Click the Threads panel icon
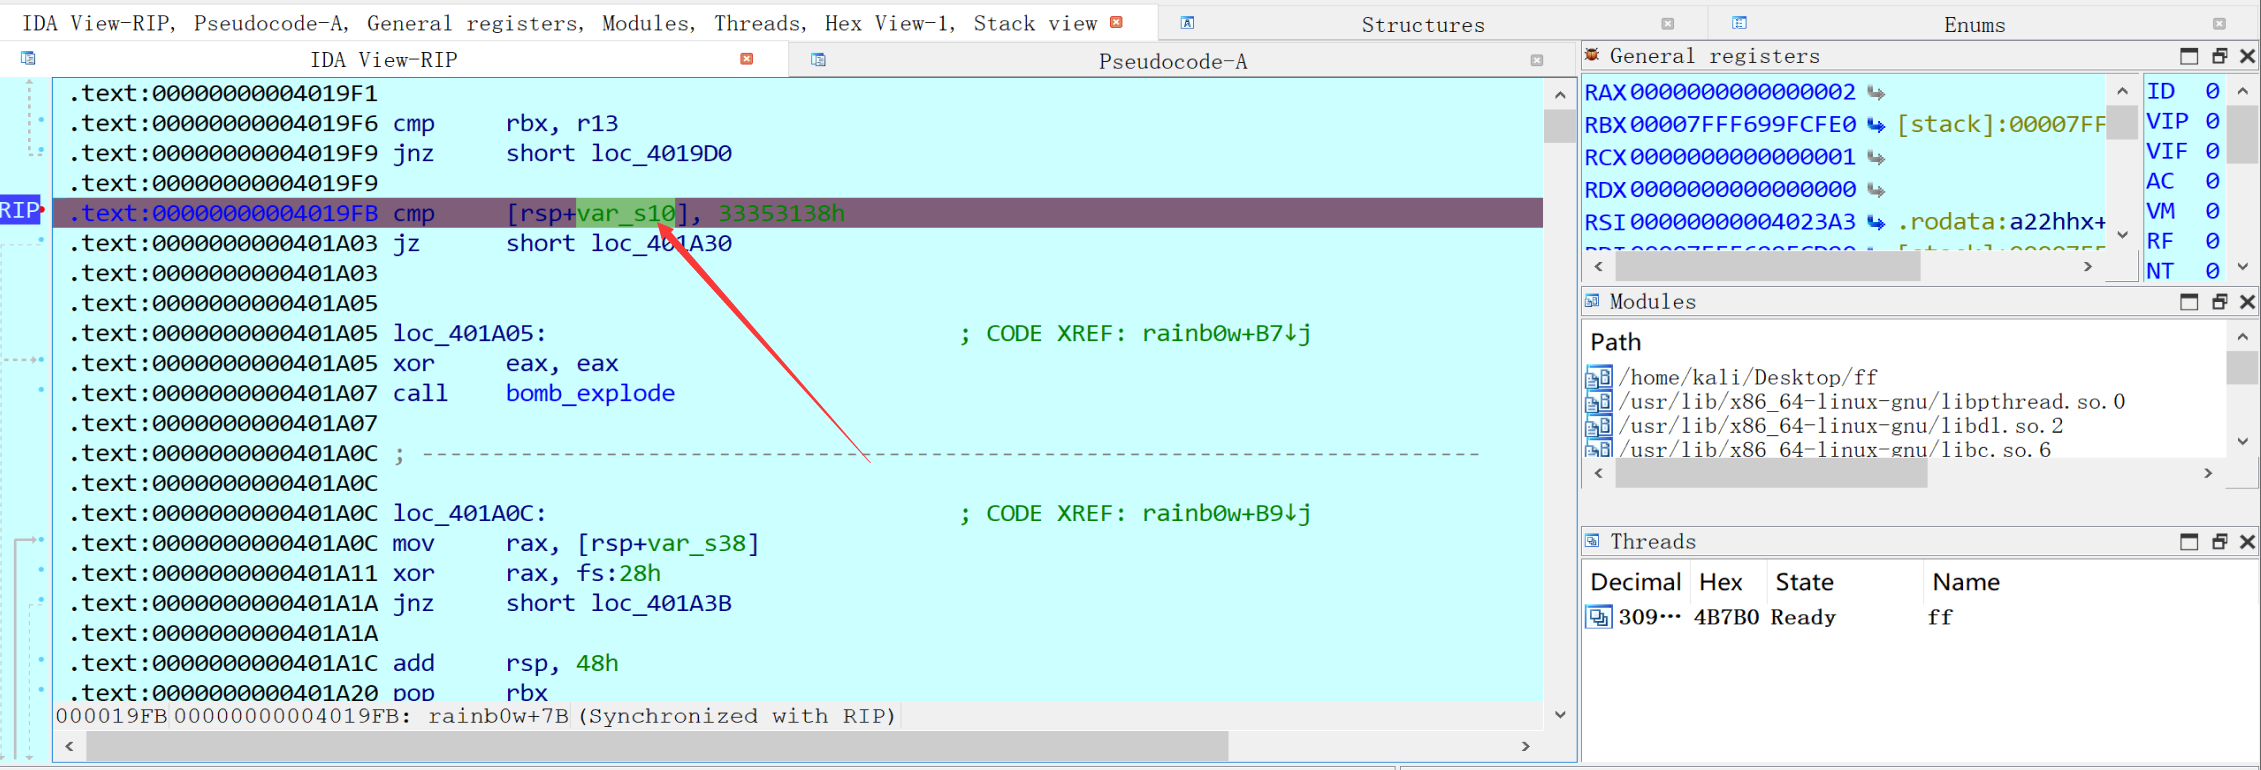2261x770 pixels. coord(1592,540)
